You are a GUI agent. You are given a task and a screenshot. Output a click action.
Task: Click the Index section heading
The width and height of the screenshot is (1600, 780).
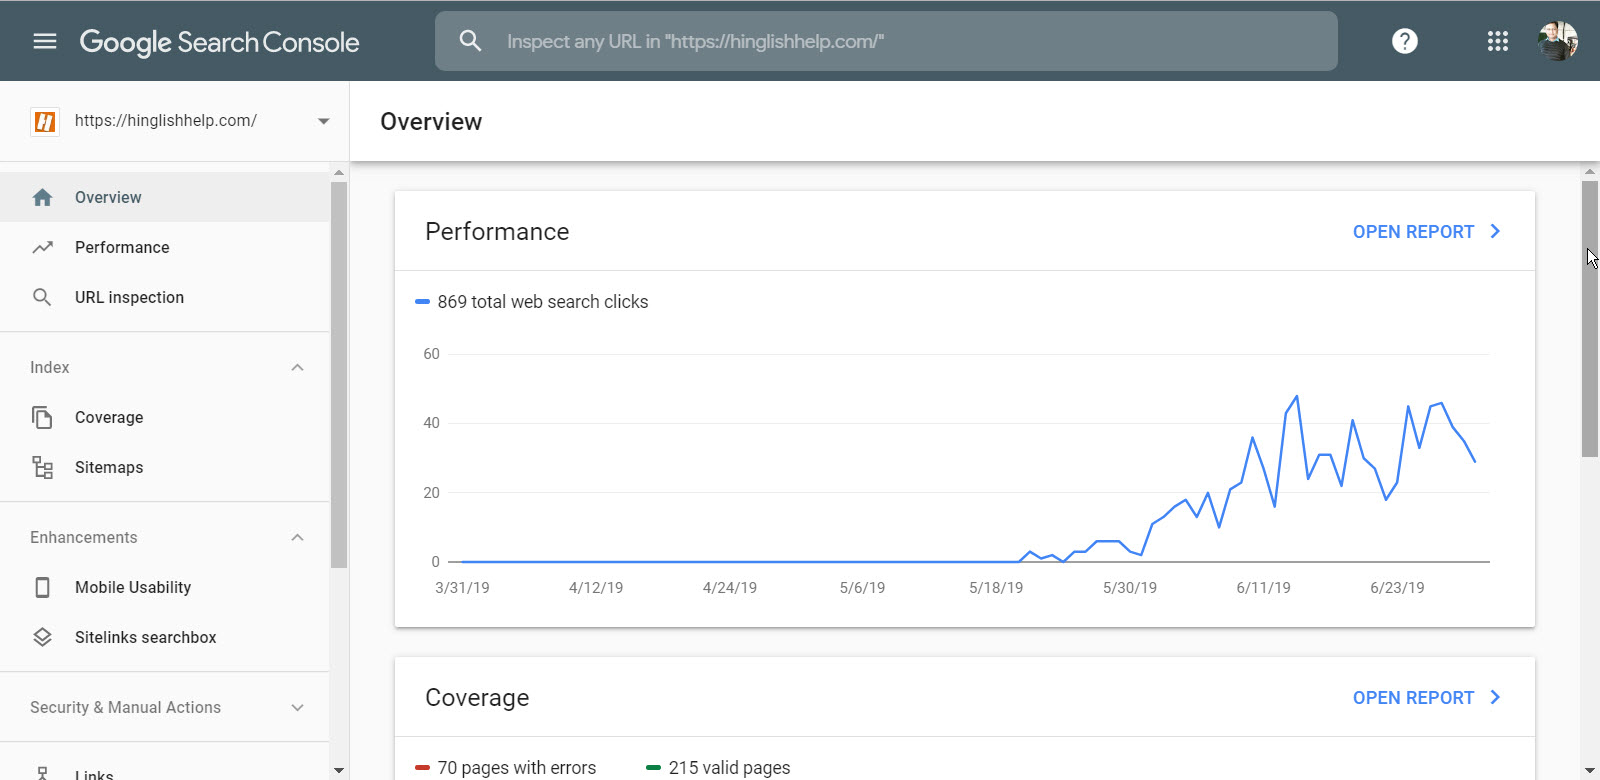(x=50, y=367)
